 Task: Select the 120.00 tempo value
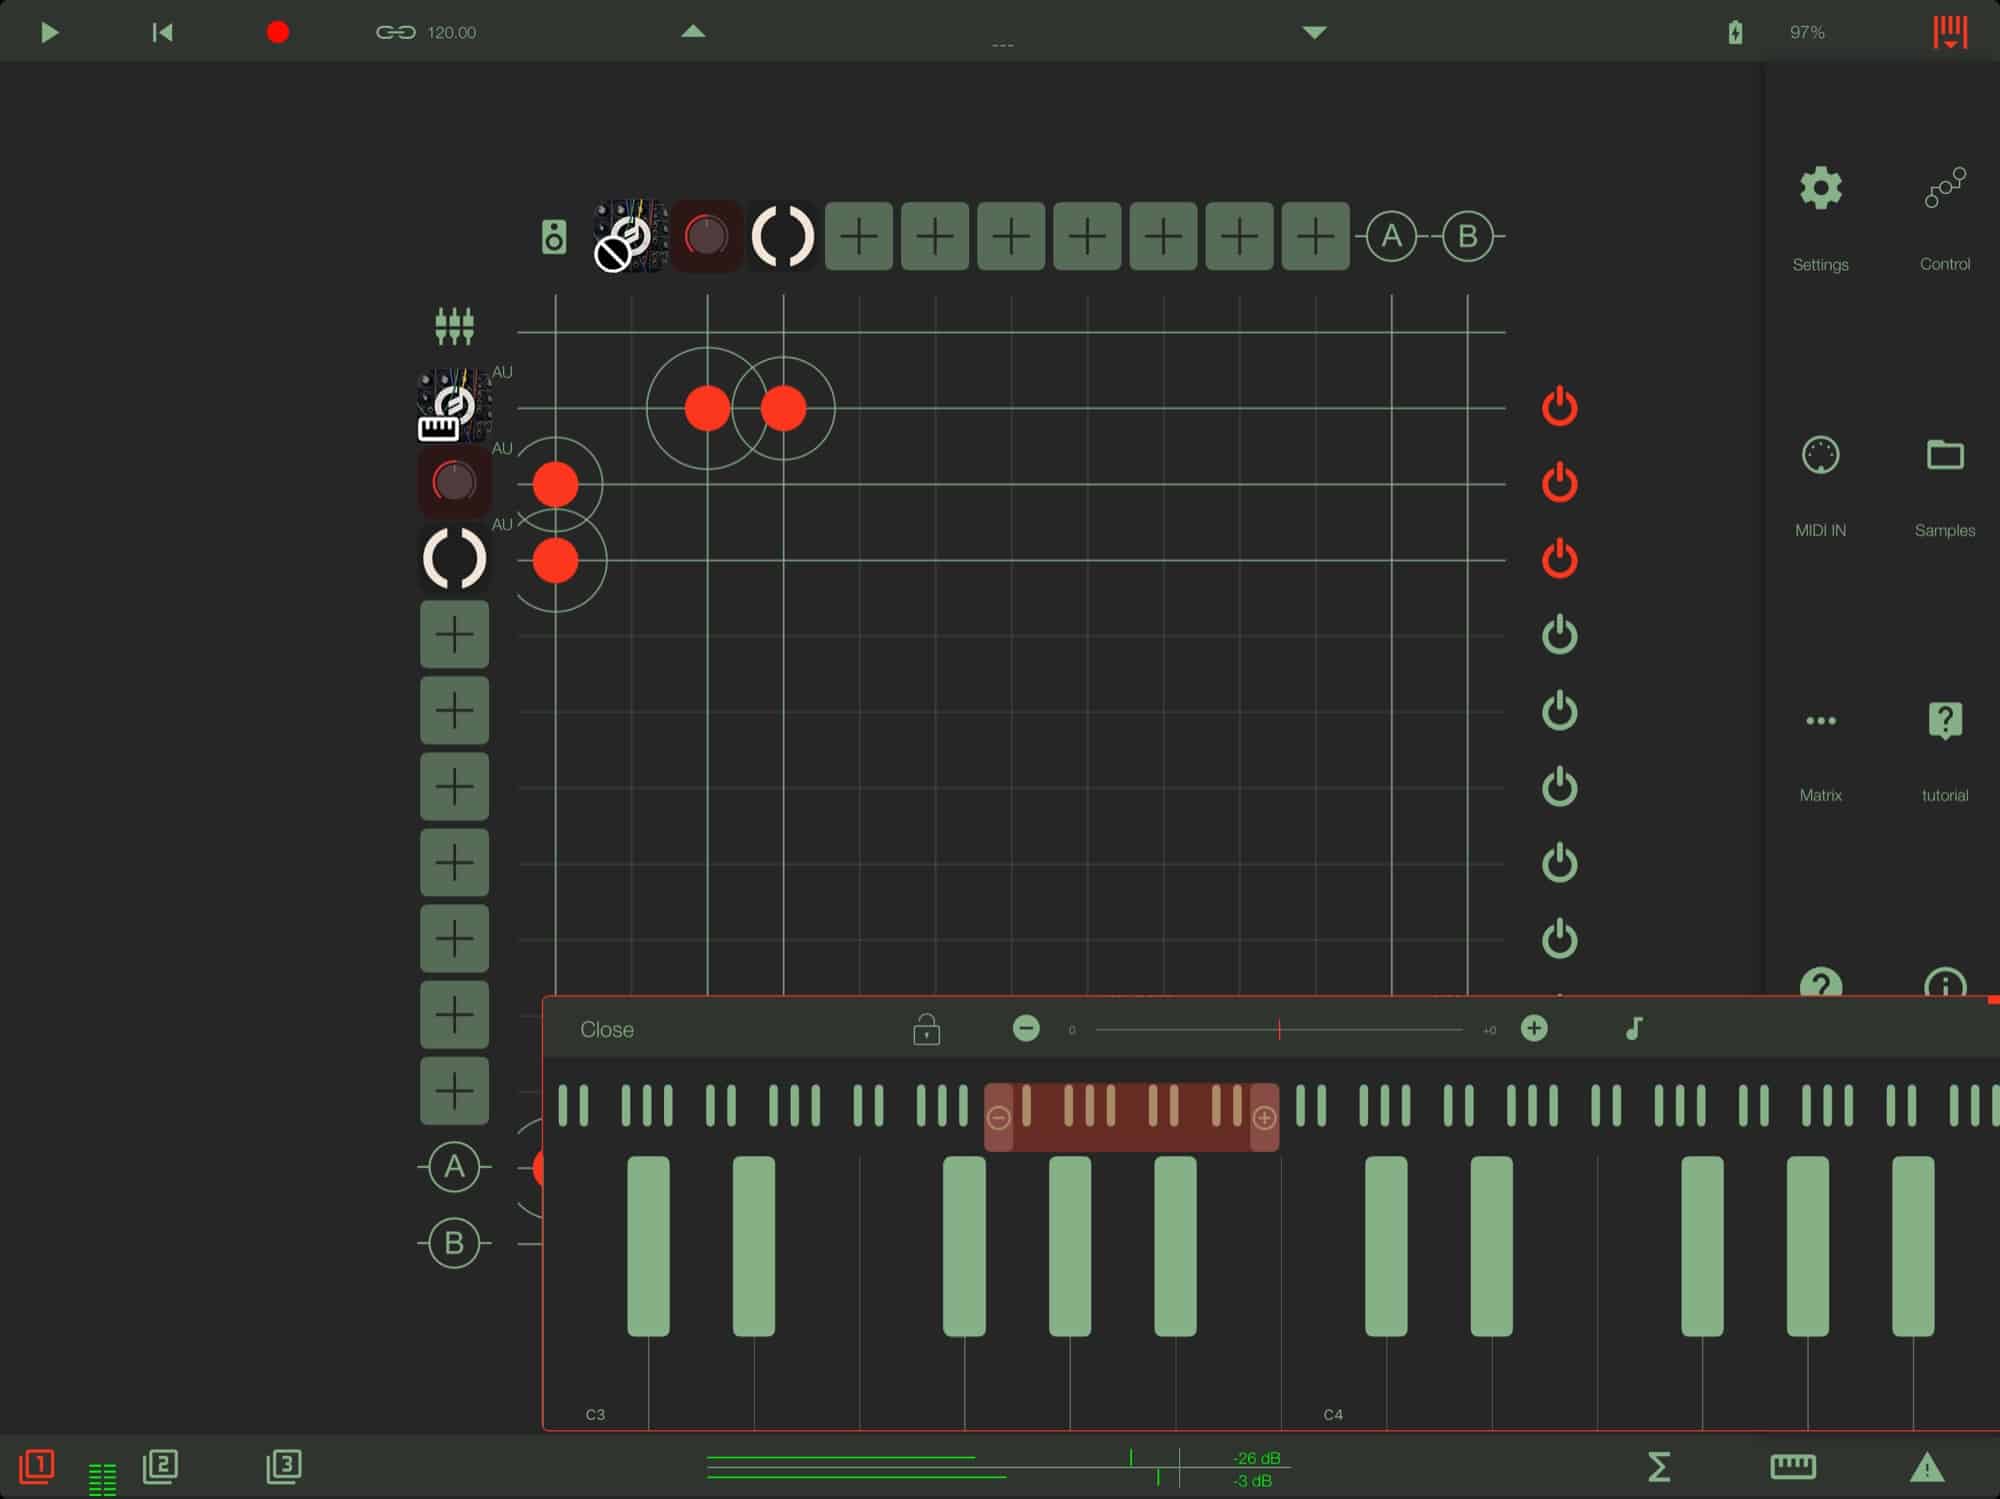[452, 32]
